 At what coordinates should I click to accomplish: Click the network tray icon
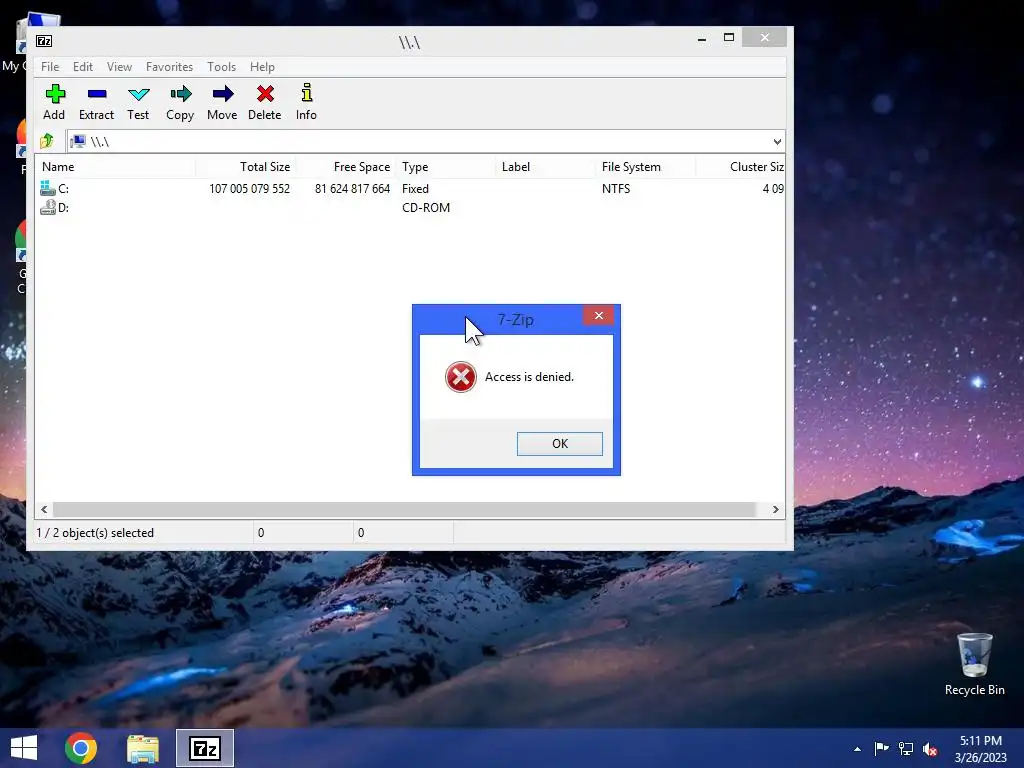[x=906, y=748]
